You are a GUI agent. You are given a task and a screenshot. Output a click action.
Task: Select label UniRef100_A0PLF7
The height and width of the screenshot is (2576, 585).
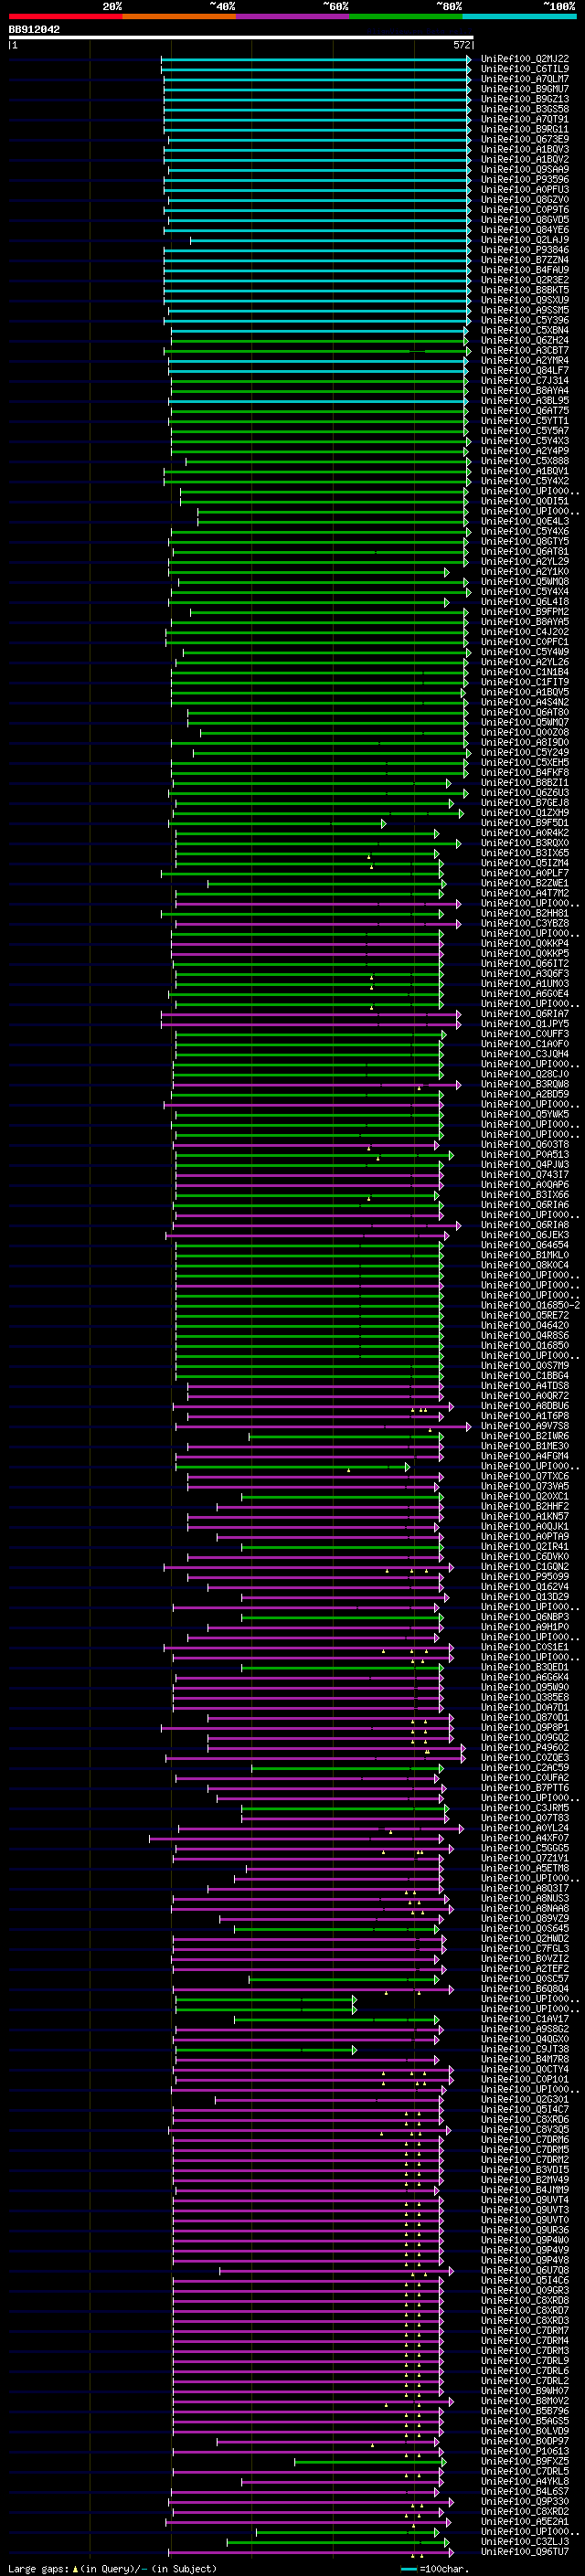525,873
